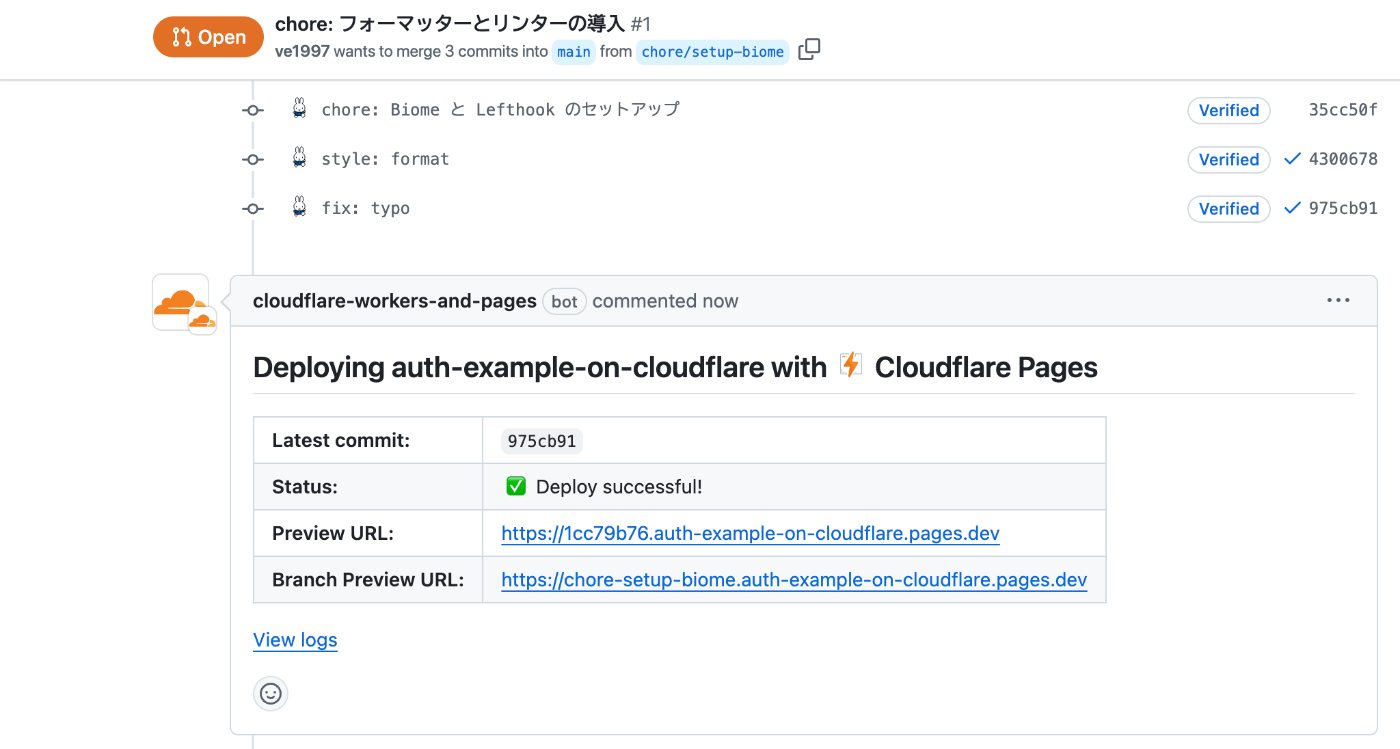The width and height of the screenshot is (1400, 749).
Task: Open the chore/setup-biome branch link
Action: (713, 52)
